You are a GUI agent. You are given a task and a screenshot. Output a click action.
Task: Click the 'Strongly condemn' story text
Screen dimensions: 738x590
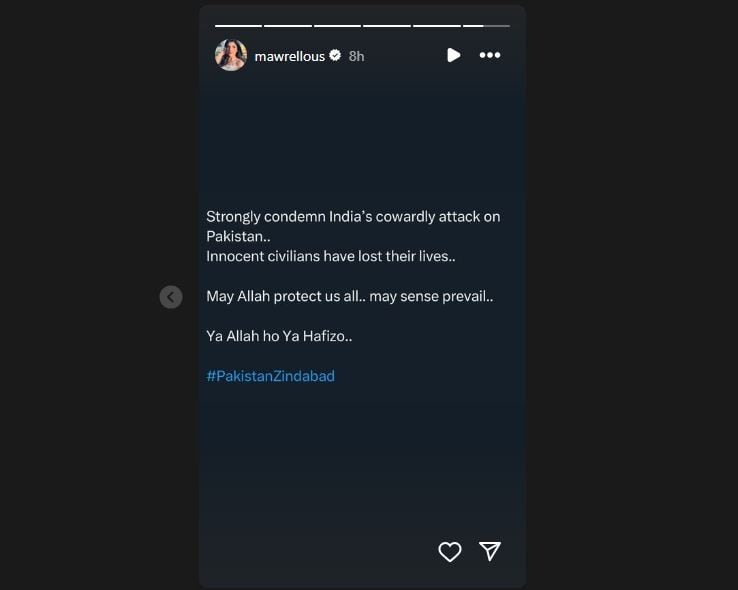353,226
